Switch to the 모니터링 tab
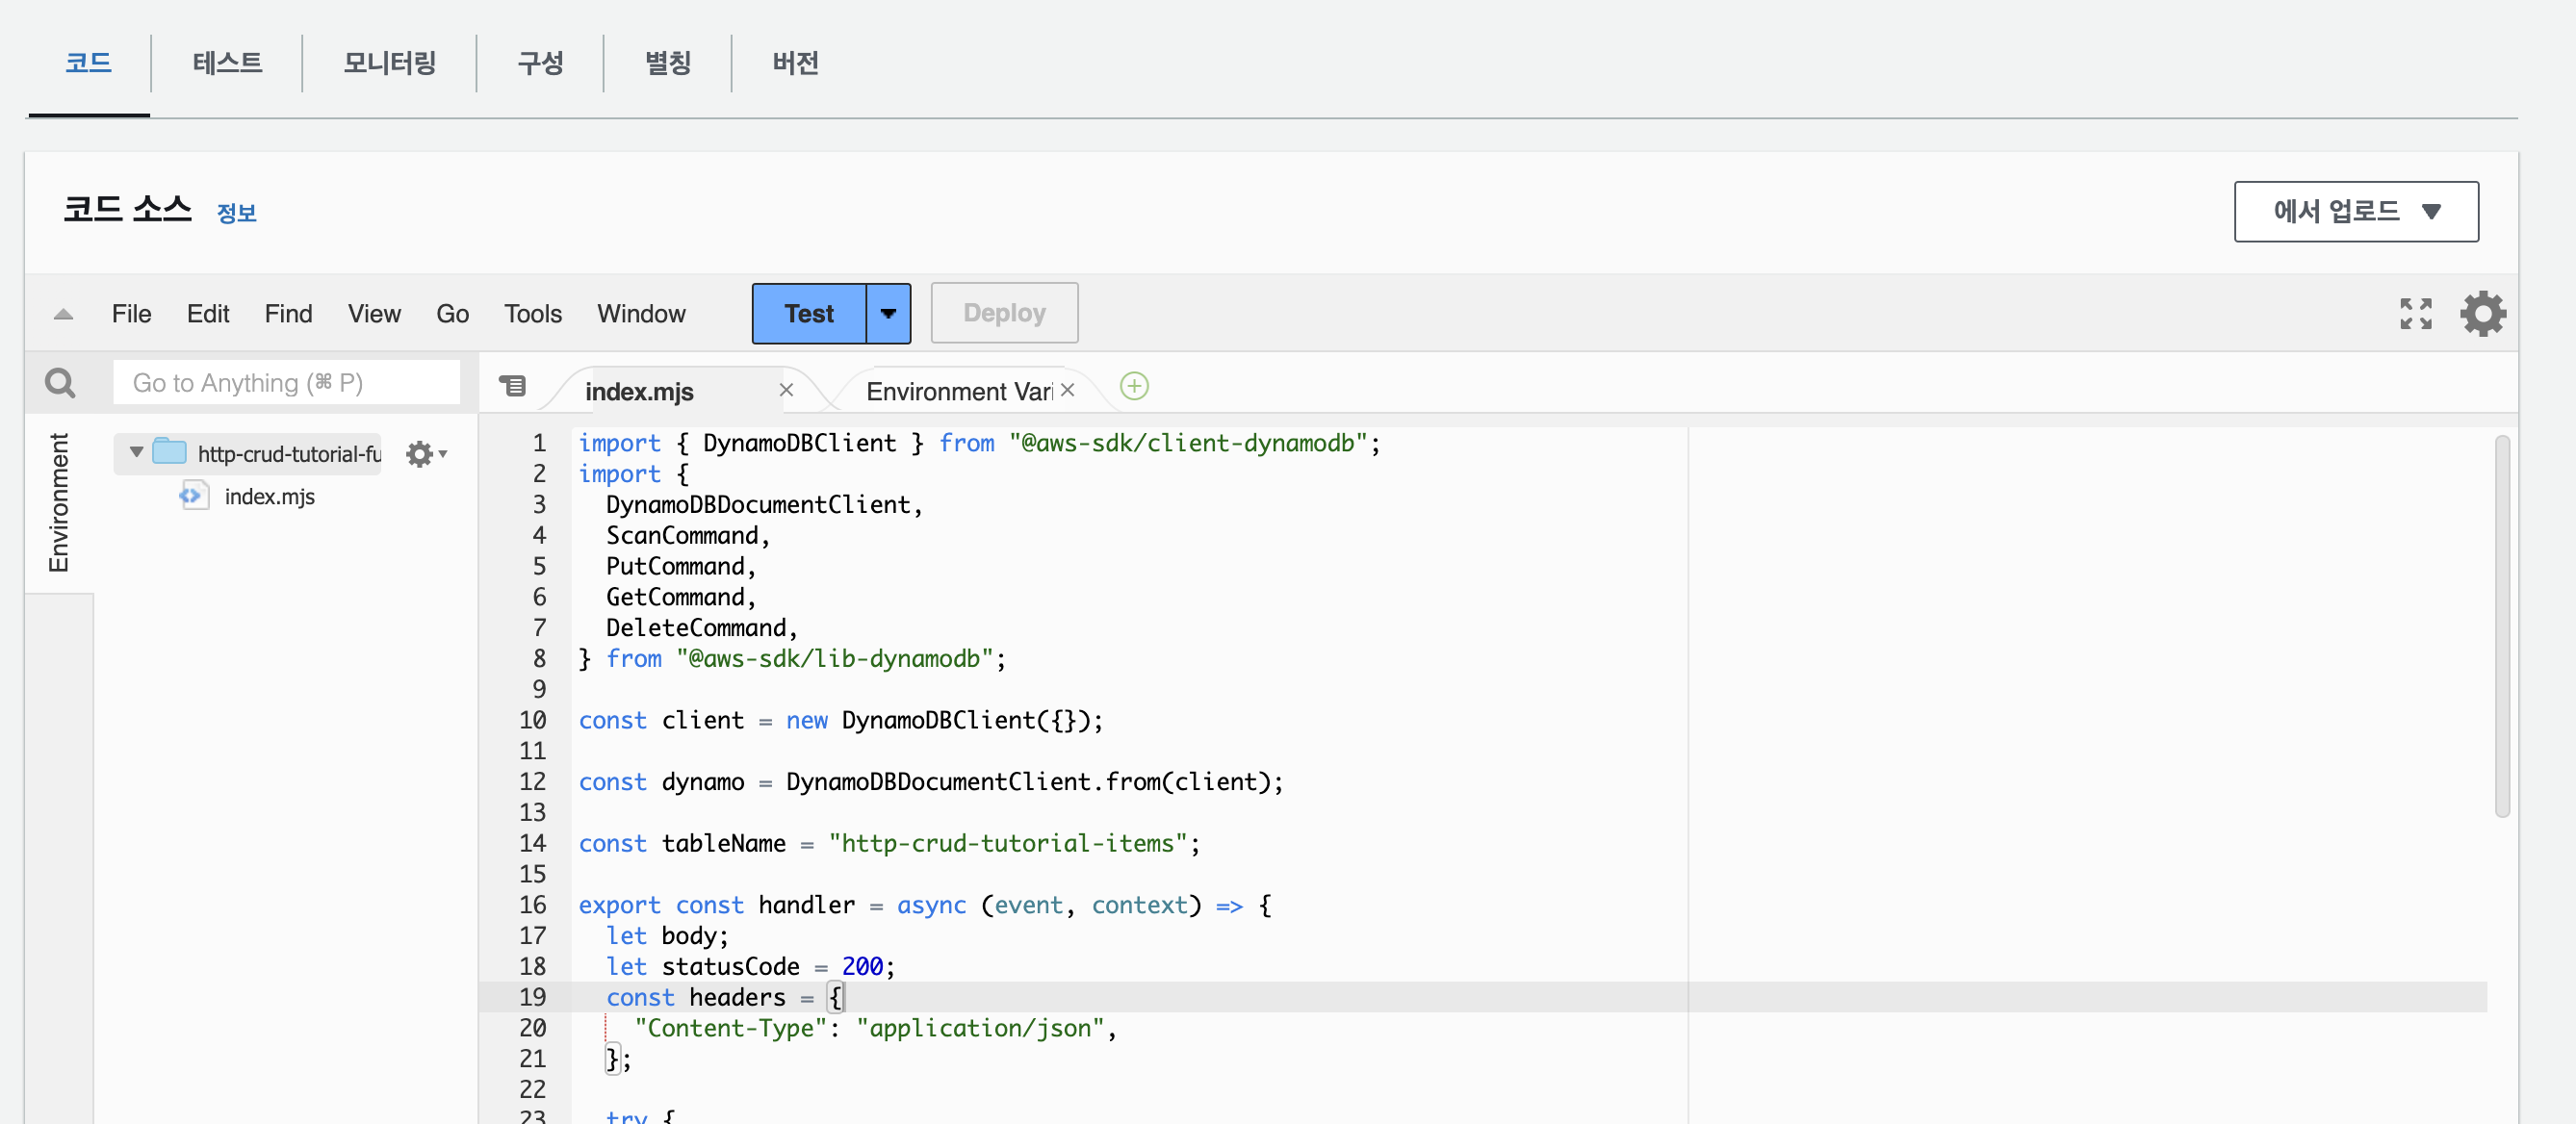The width and height of the screenshot is (2576, 1124). (389, 63)
